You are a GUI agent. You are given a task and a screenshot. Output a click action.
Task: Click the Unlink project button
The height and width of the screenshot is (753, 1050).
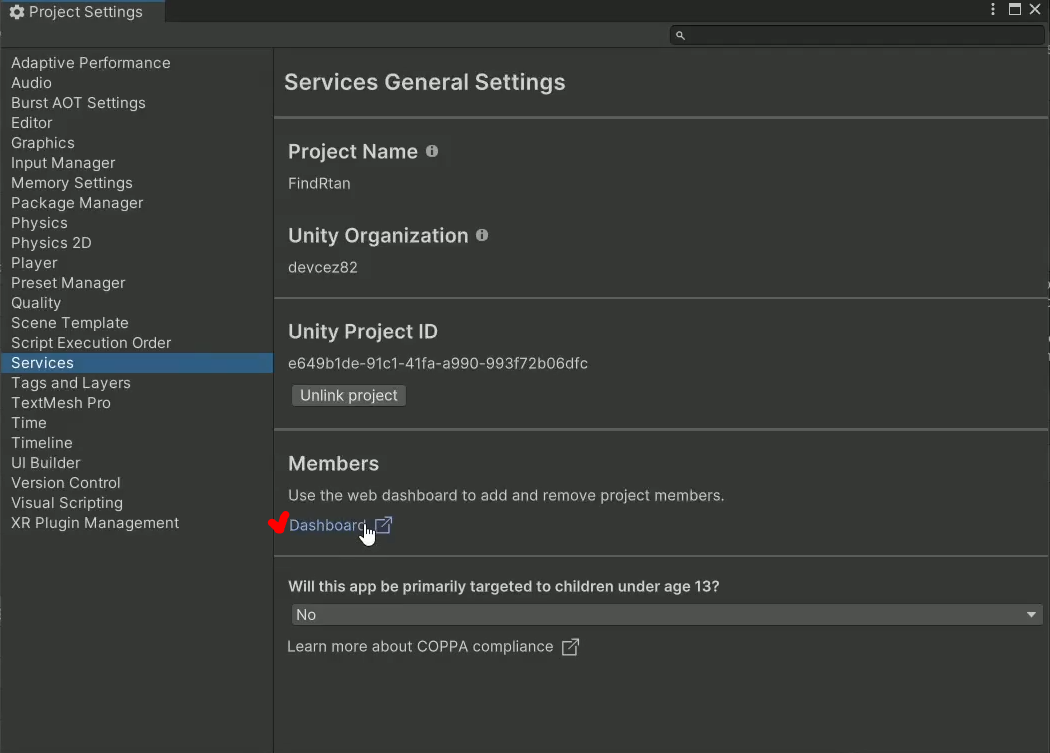coord(349,395)
